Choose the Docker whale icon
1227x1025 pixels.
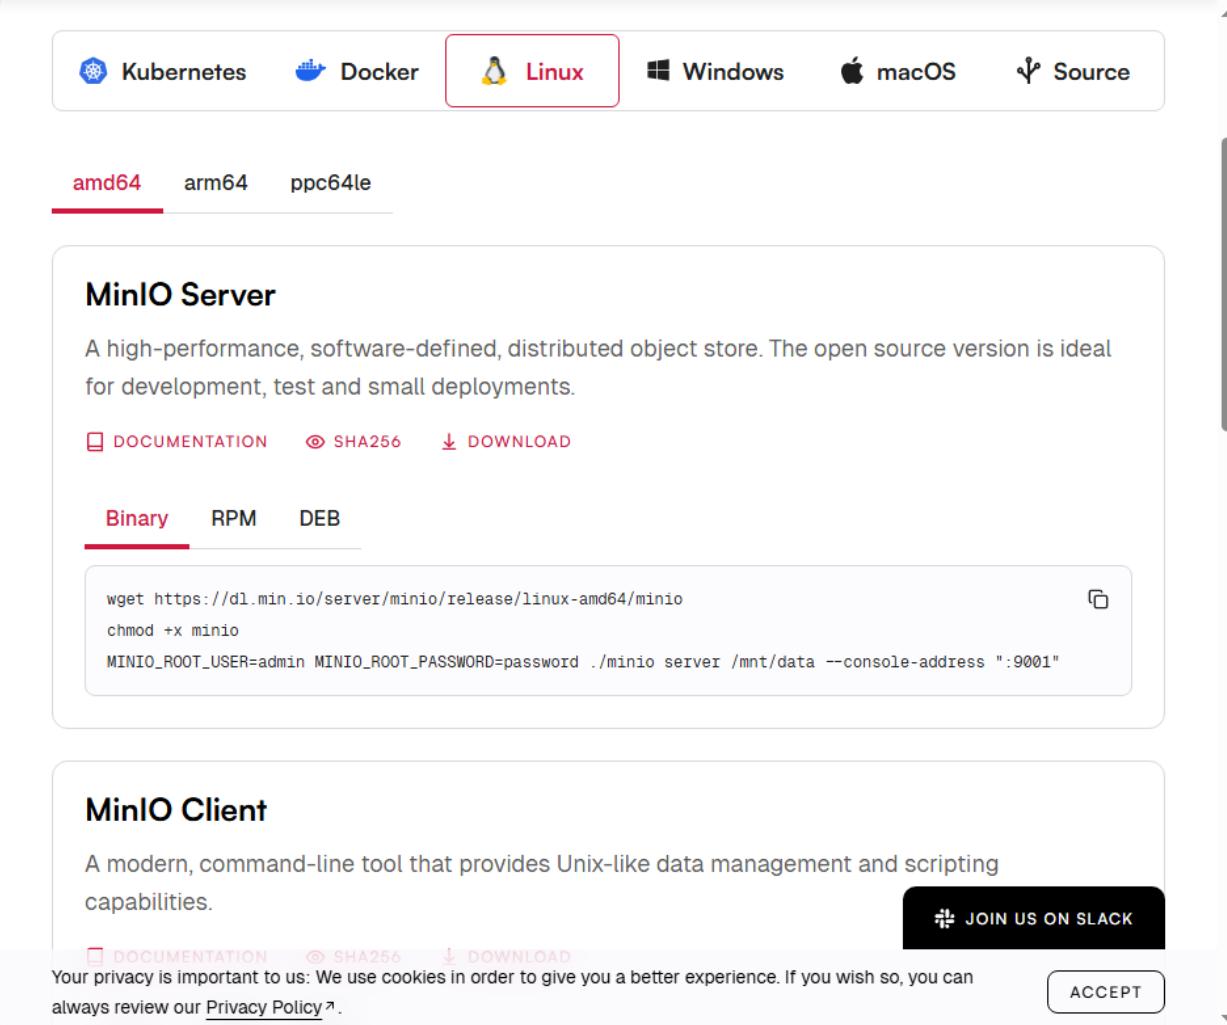pyautogui.click(x=311, y=71)
